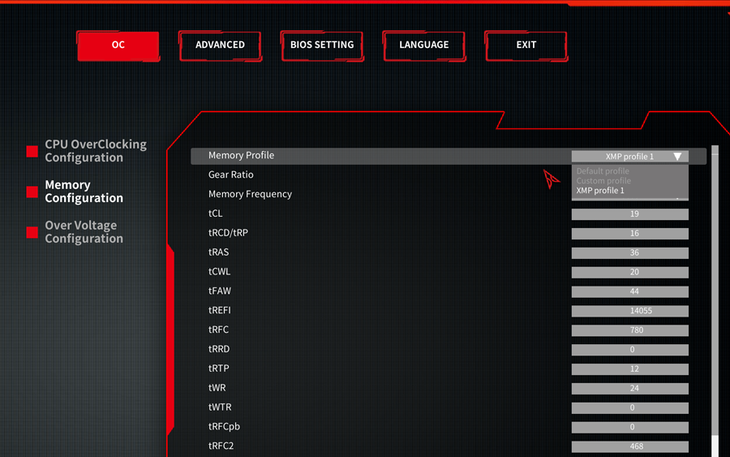This screenshot has width=730, height=457.
Task: Click the tREFI value field showing 14055
Action: point(630,311)
